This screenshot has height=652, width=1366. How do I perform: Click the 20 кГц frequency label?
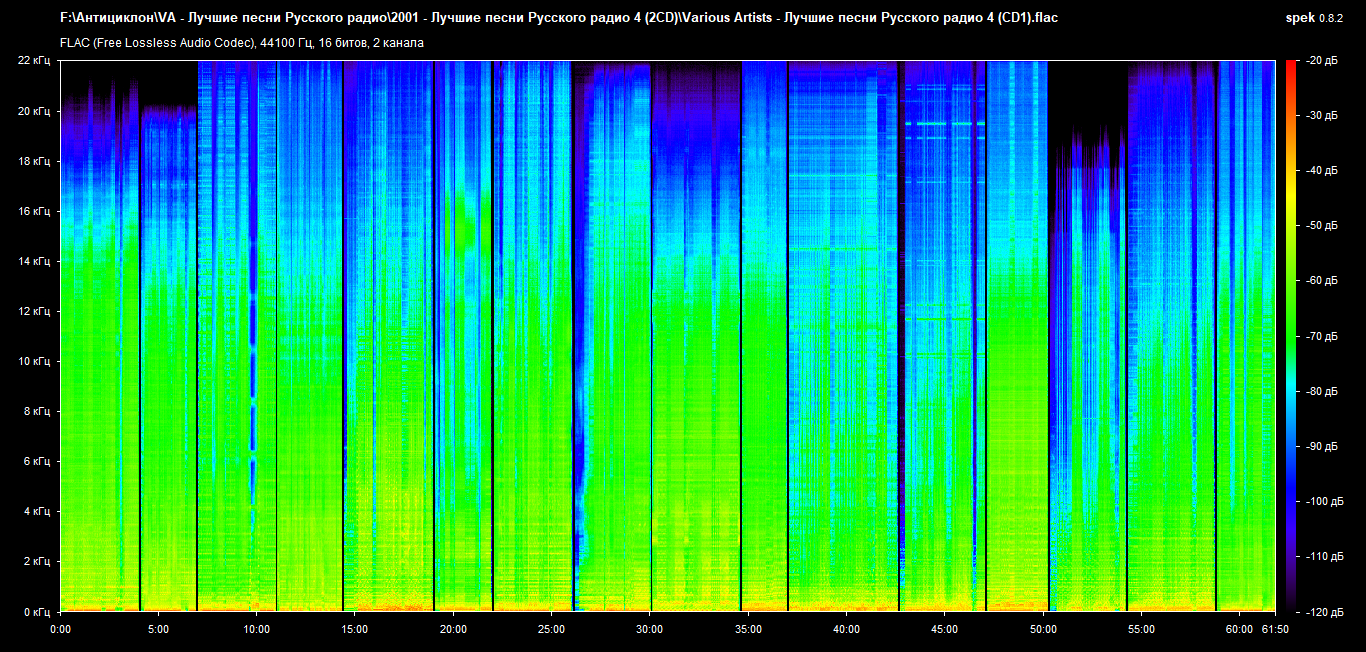(35, 111)
